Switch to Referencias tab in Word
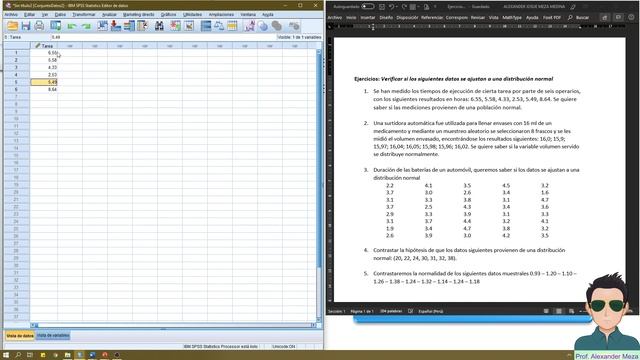Image resolution: width=640 pixels, height=360 pixels. point(431,18)
